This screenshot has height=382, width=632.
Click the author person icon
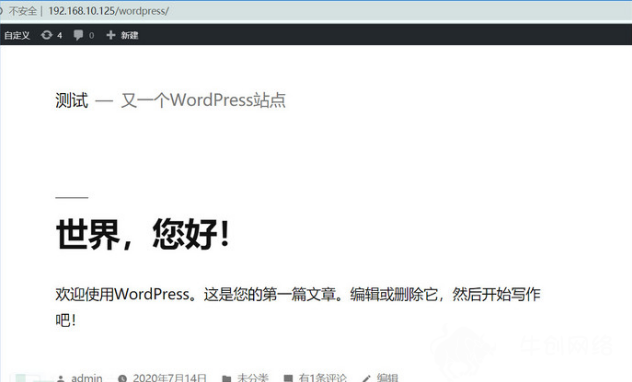click(x=61, y=378)
